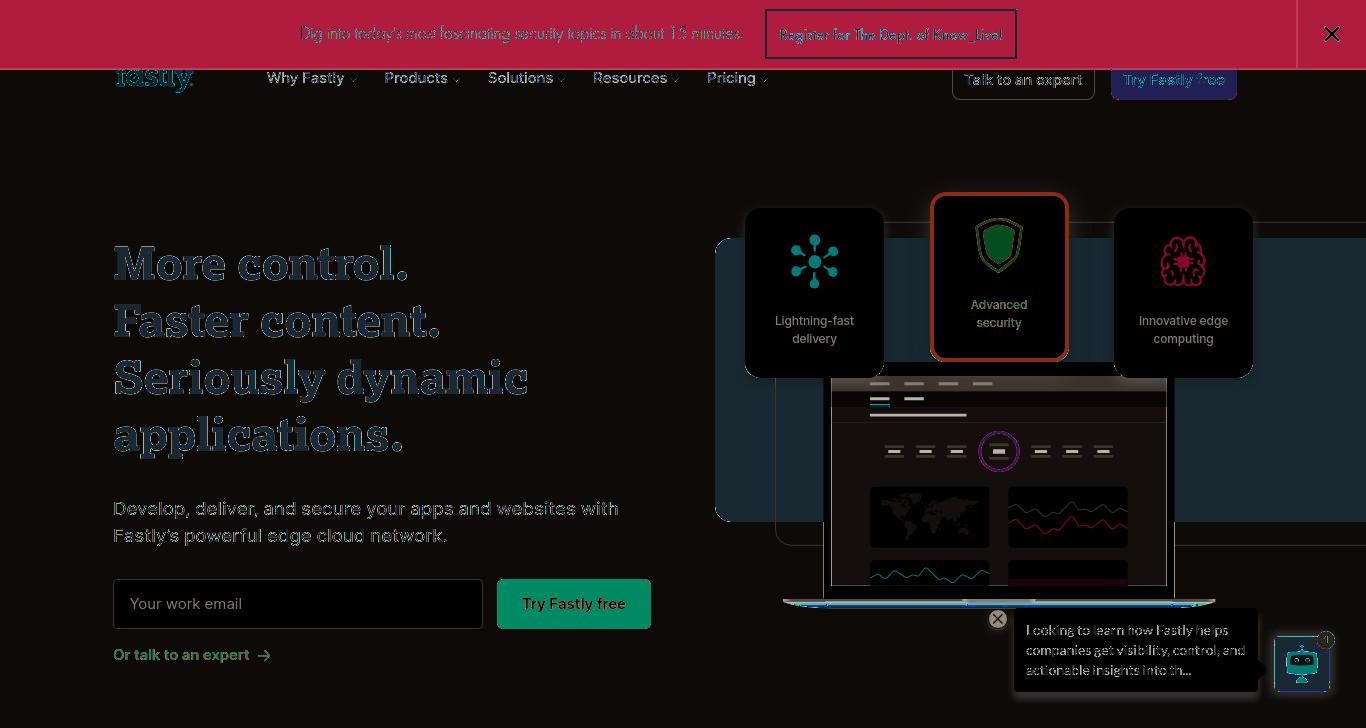Select the Lightning-fast delivery network icon
Image resolution: width=1366 pixels, height=728 pixels.
(x=814, y=262)
